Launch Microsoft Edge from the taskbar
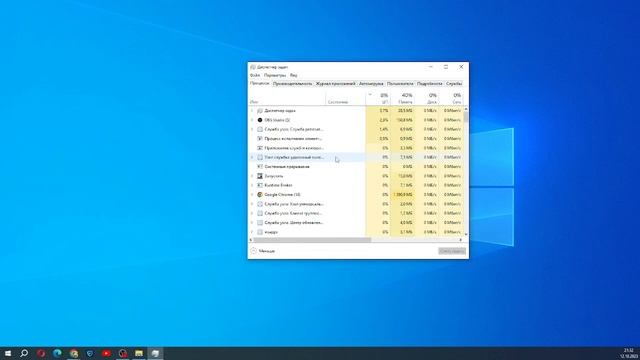The height and width of the screenshot is (360, 640). point(57,353)
